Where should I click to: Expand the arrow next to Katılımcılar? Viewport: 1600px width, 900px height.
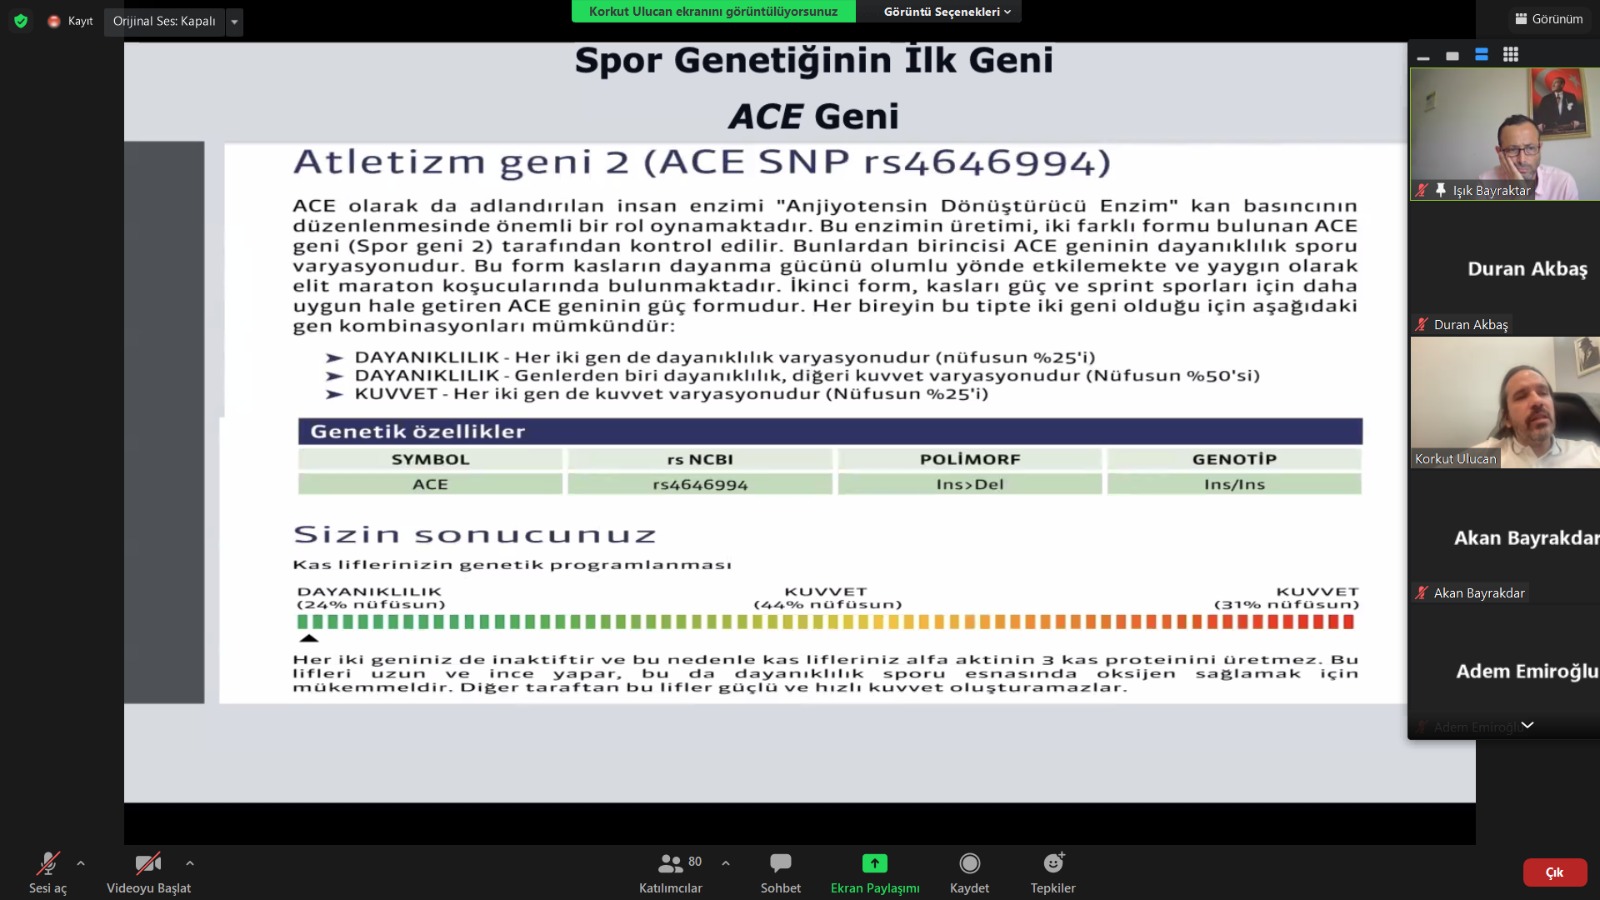(726, 863)
